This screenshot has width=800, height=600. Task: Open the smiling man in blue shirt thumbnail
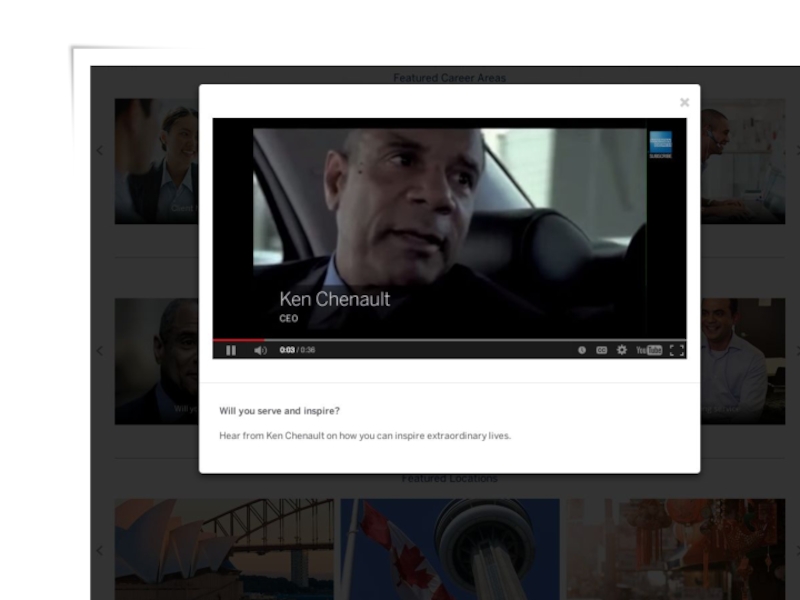[743, 361]
